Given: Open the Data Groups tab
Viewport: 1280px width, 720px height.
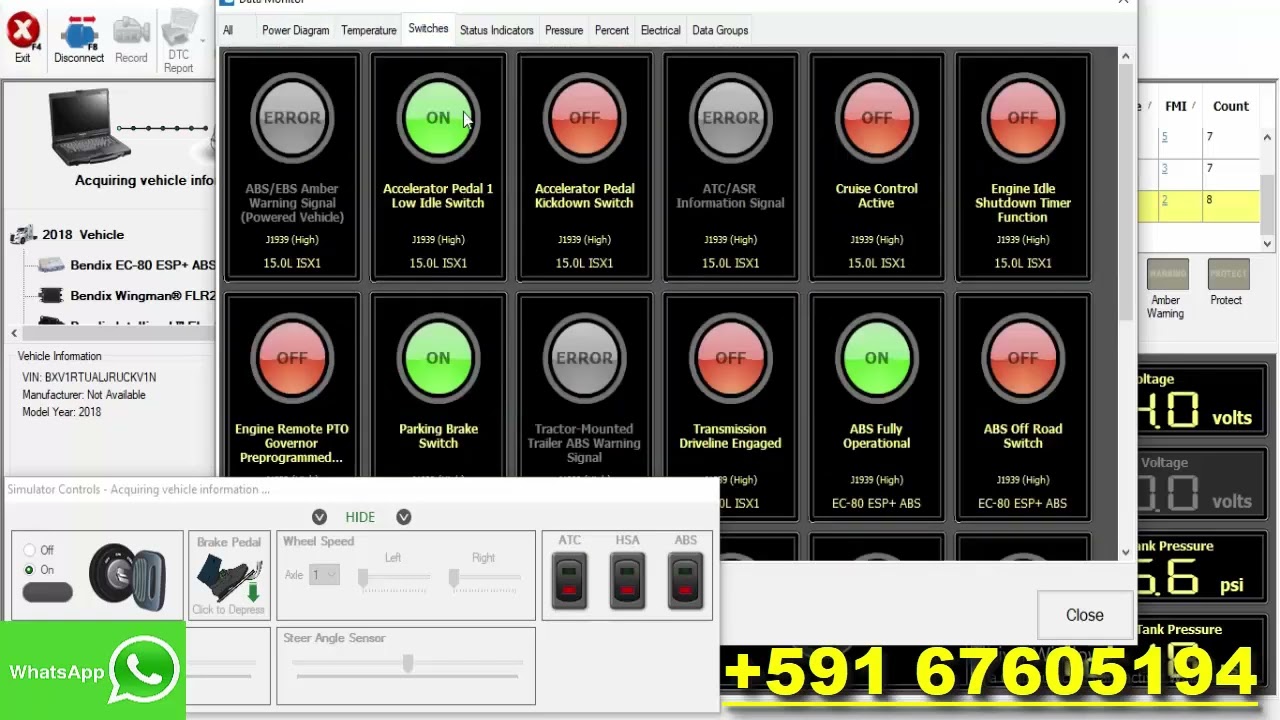Looking at the screenshot, I should pos(720,30).
